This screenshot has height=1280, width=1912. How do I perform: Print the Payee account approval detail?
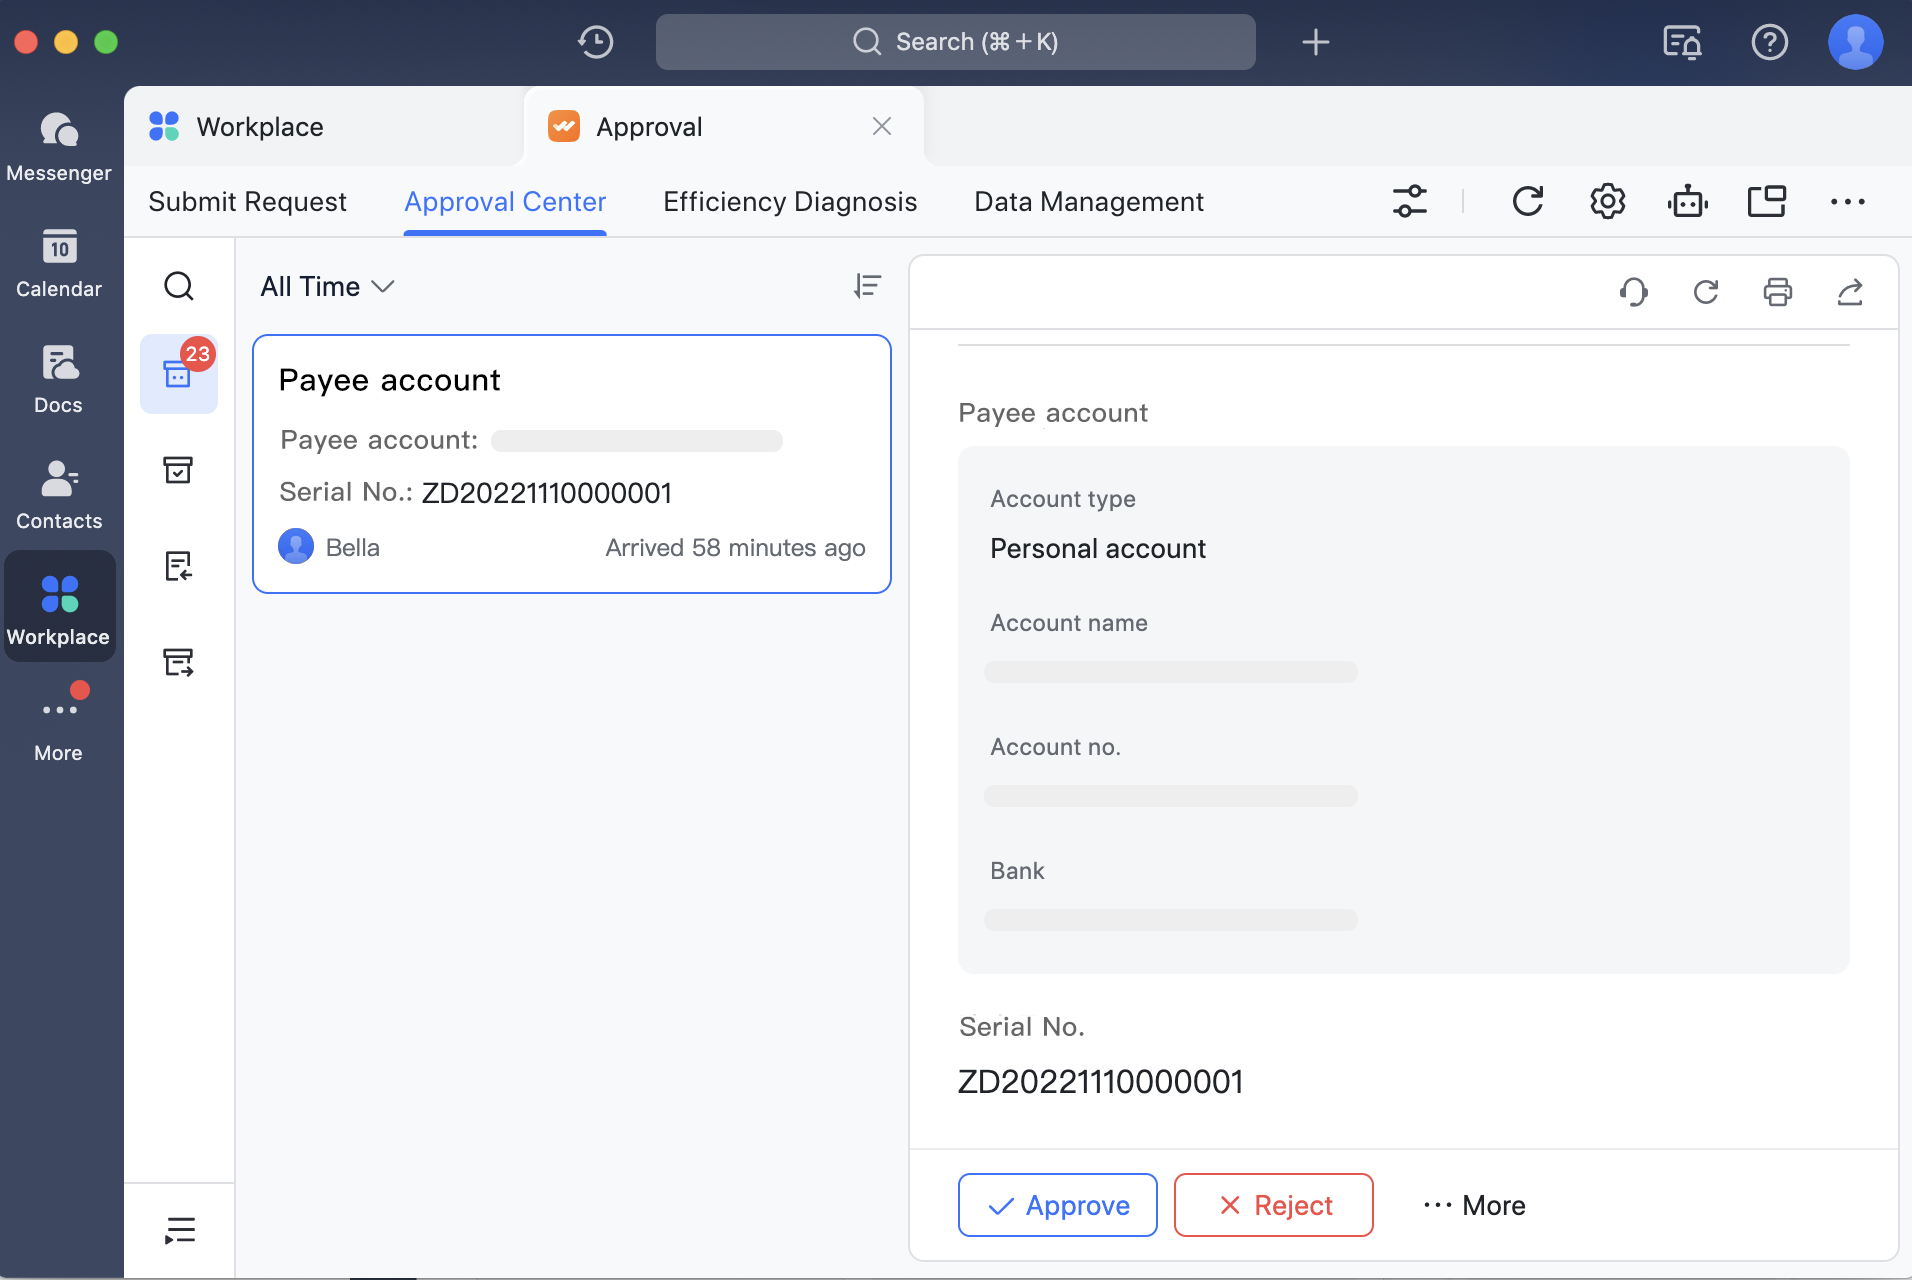click(x=1777, y=292)
